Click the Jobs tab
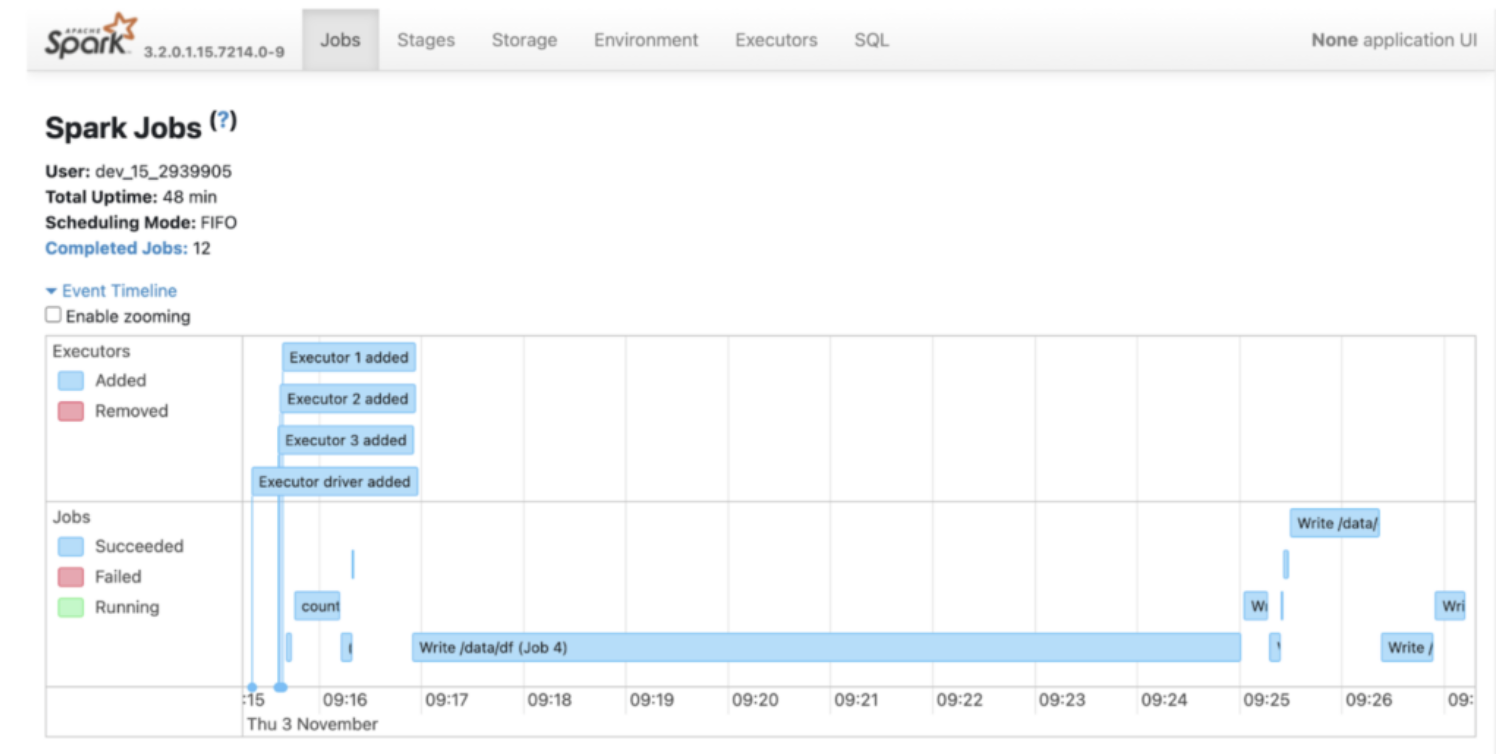The image size is (1504, 754). point(340,41)
